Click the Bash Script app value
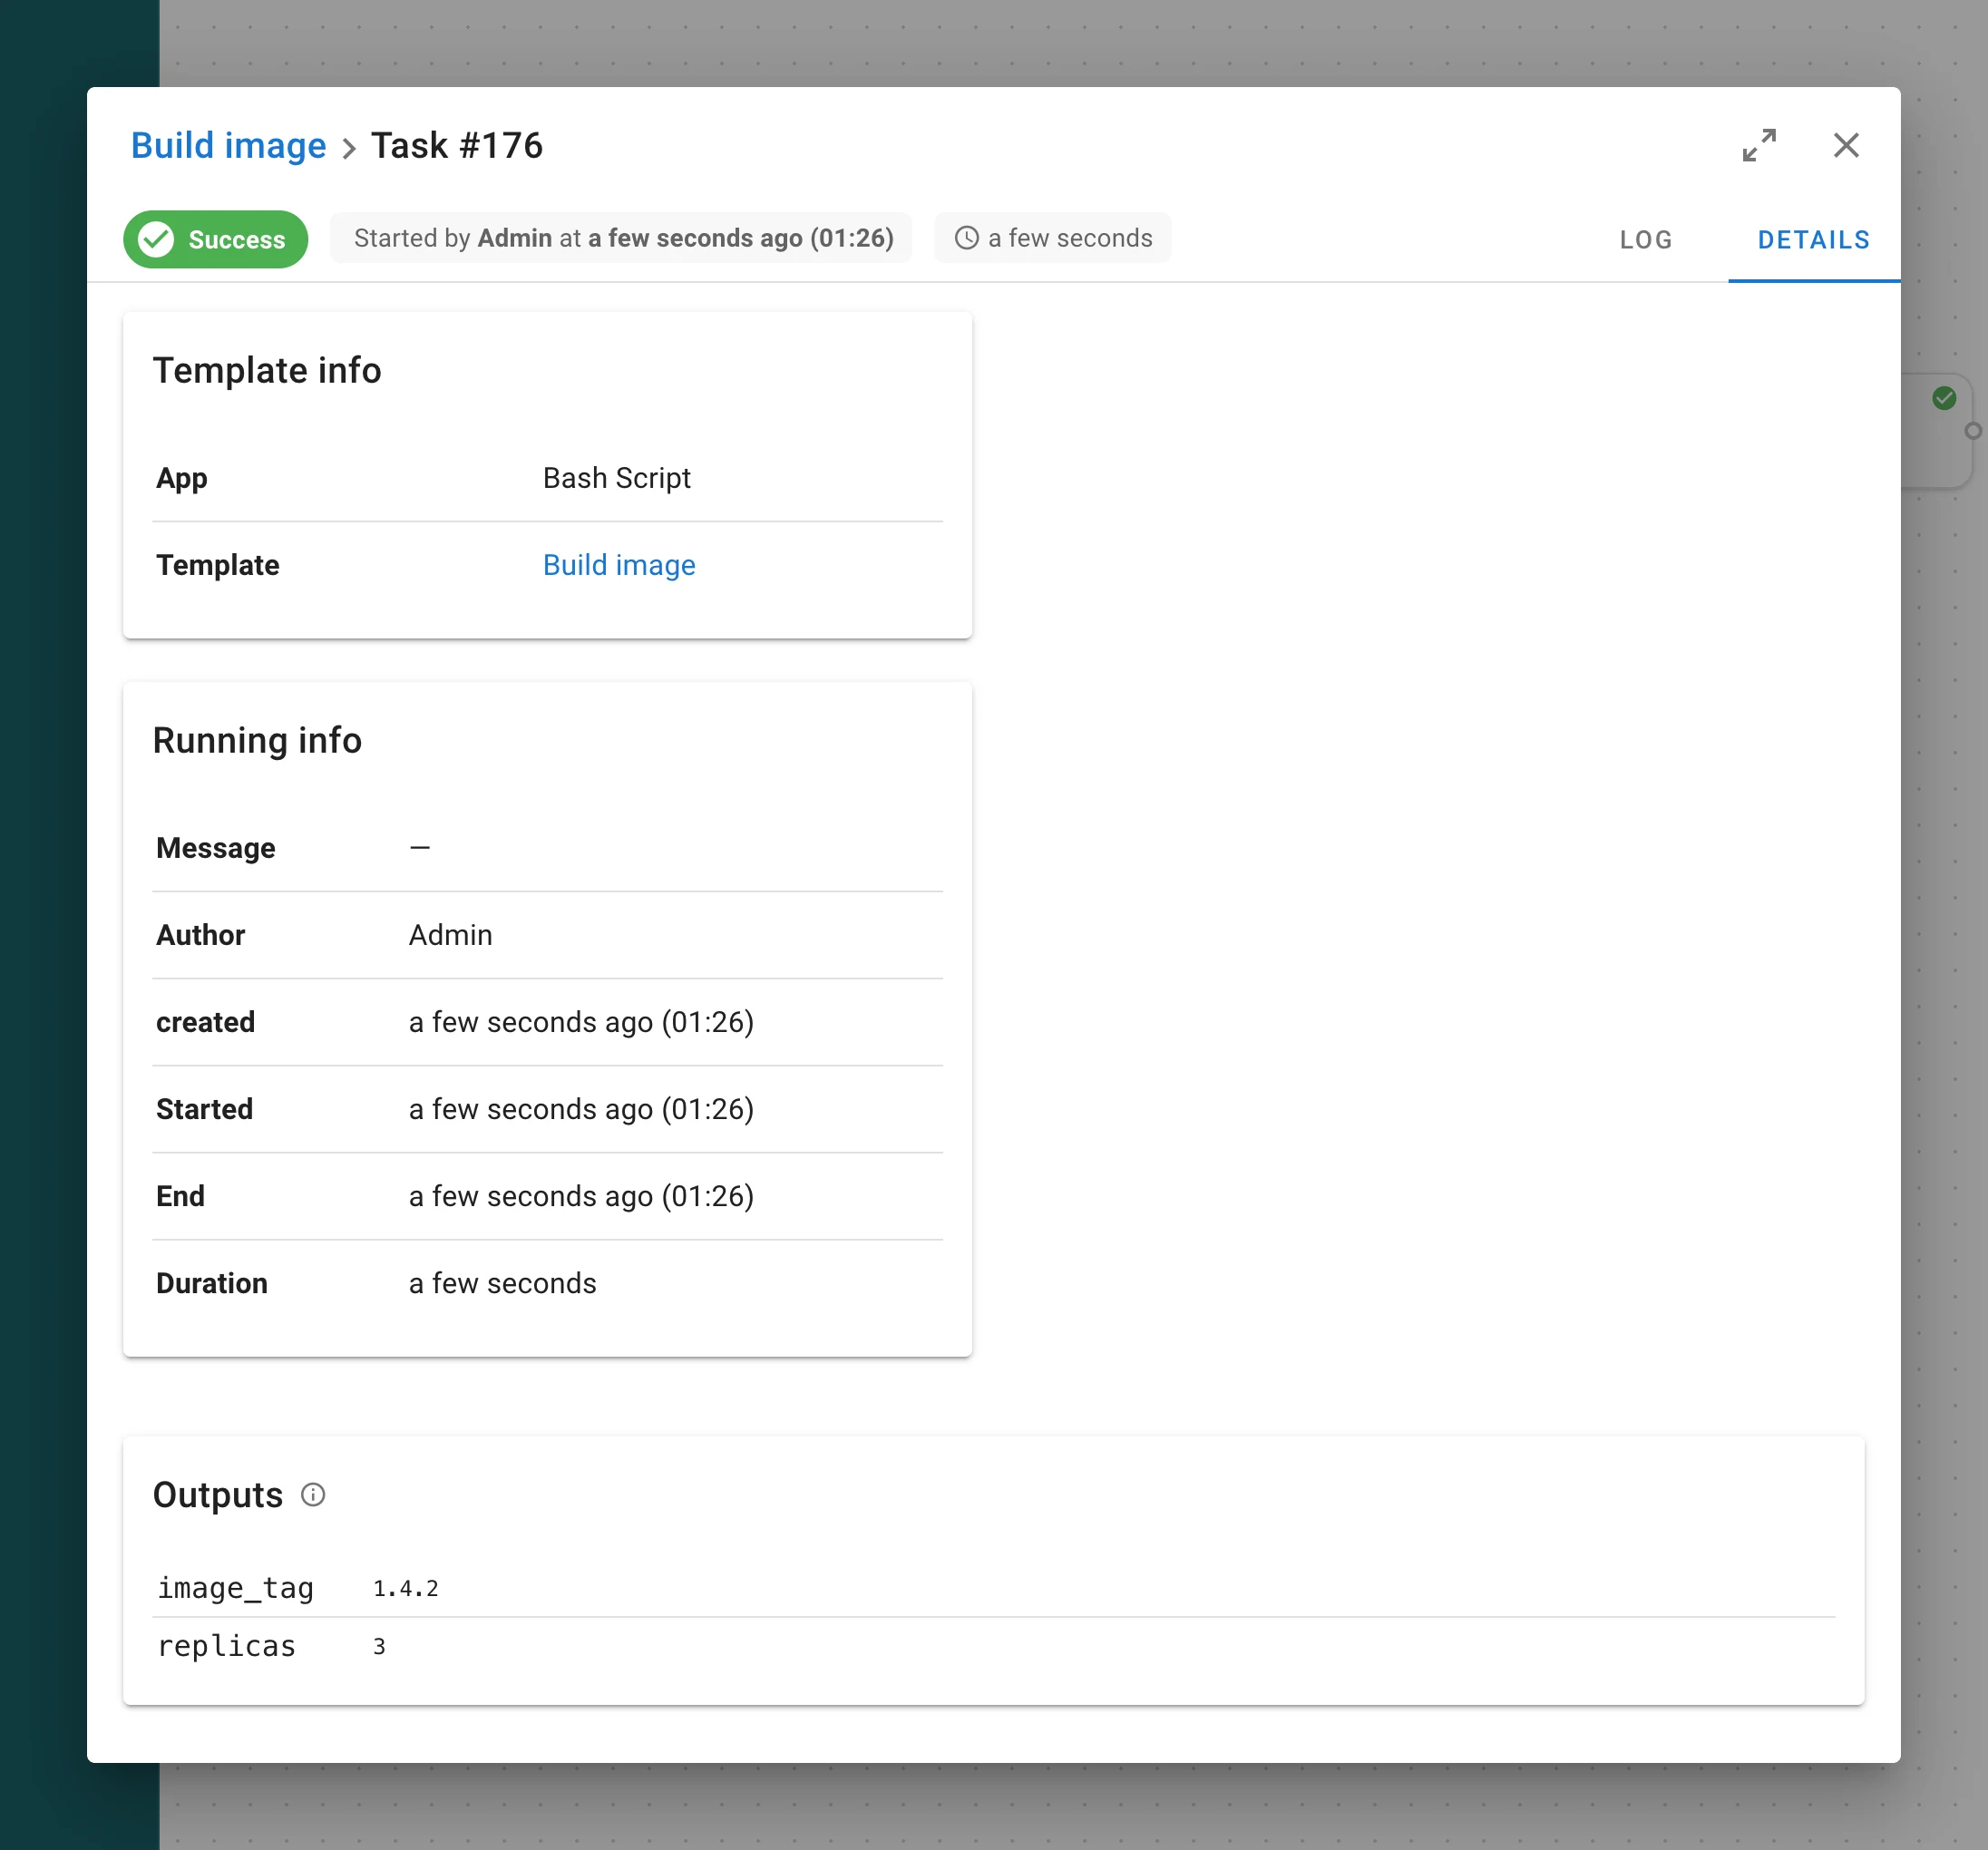The image size is (1988, 1850). tap(617, 478)
